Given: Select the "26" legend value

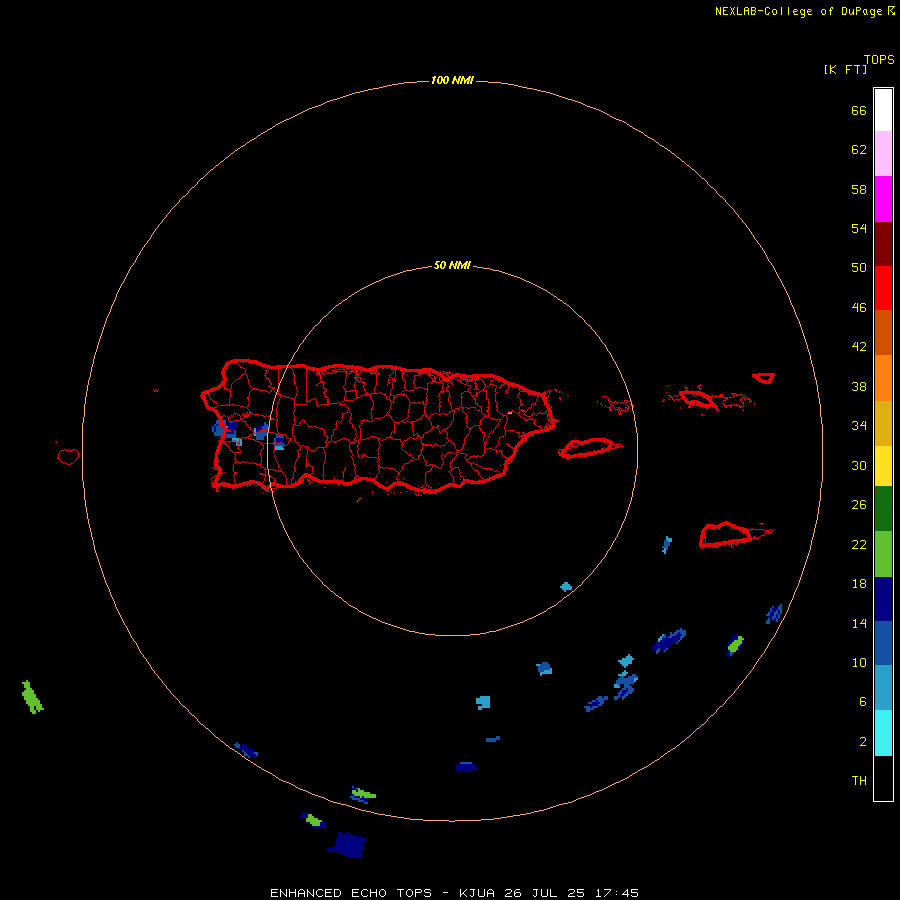Looking at the screenshot, I should [x=859, y=505].
